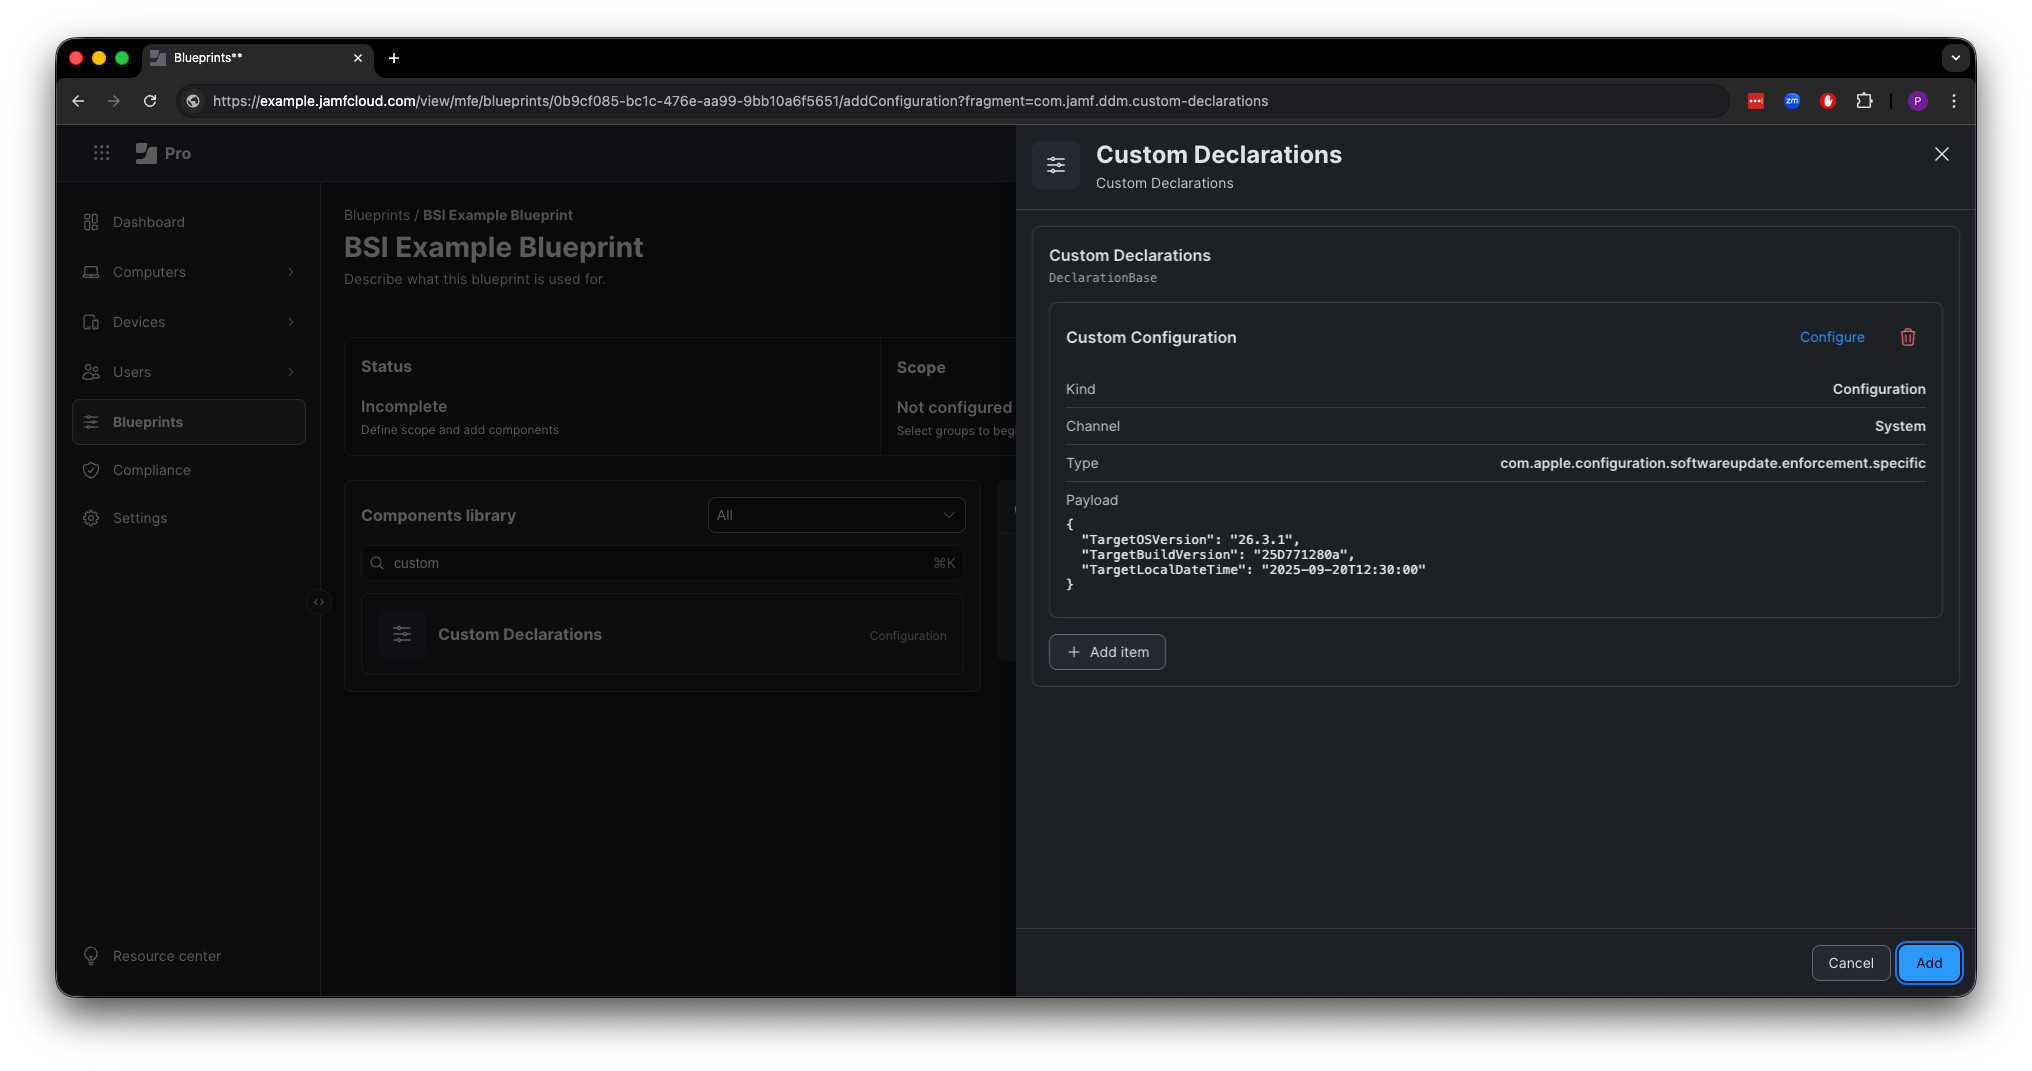
Task: Open Compliance via the shield icon
Action: coord(91,470)
